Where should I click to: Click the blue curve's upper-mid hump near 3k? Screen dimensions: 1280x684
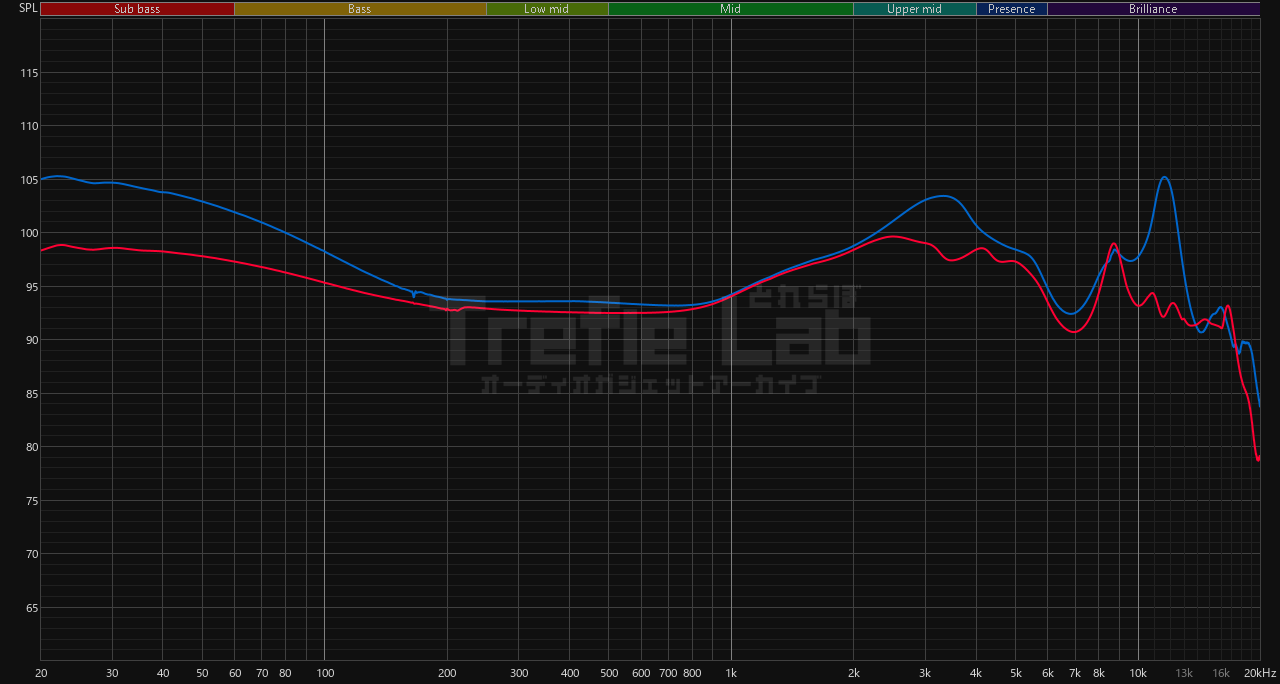942,196
